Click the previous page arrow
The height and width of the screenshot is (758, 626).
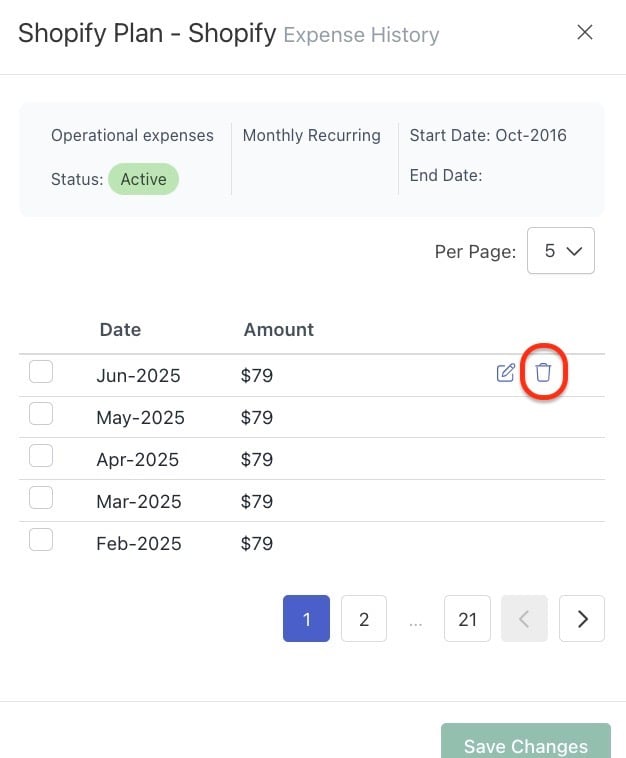click(x=524, y=619)
